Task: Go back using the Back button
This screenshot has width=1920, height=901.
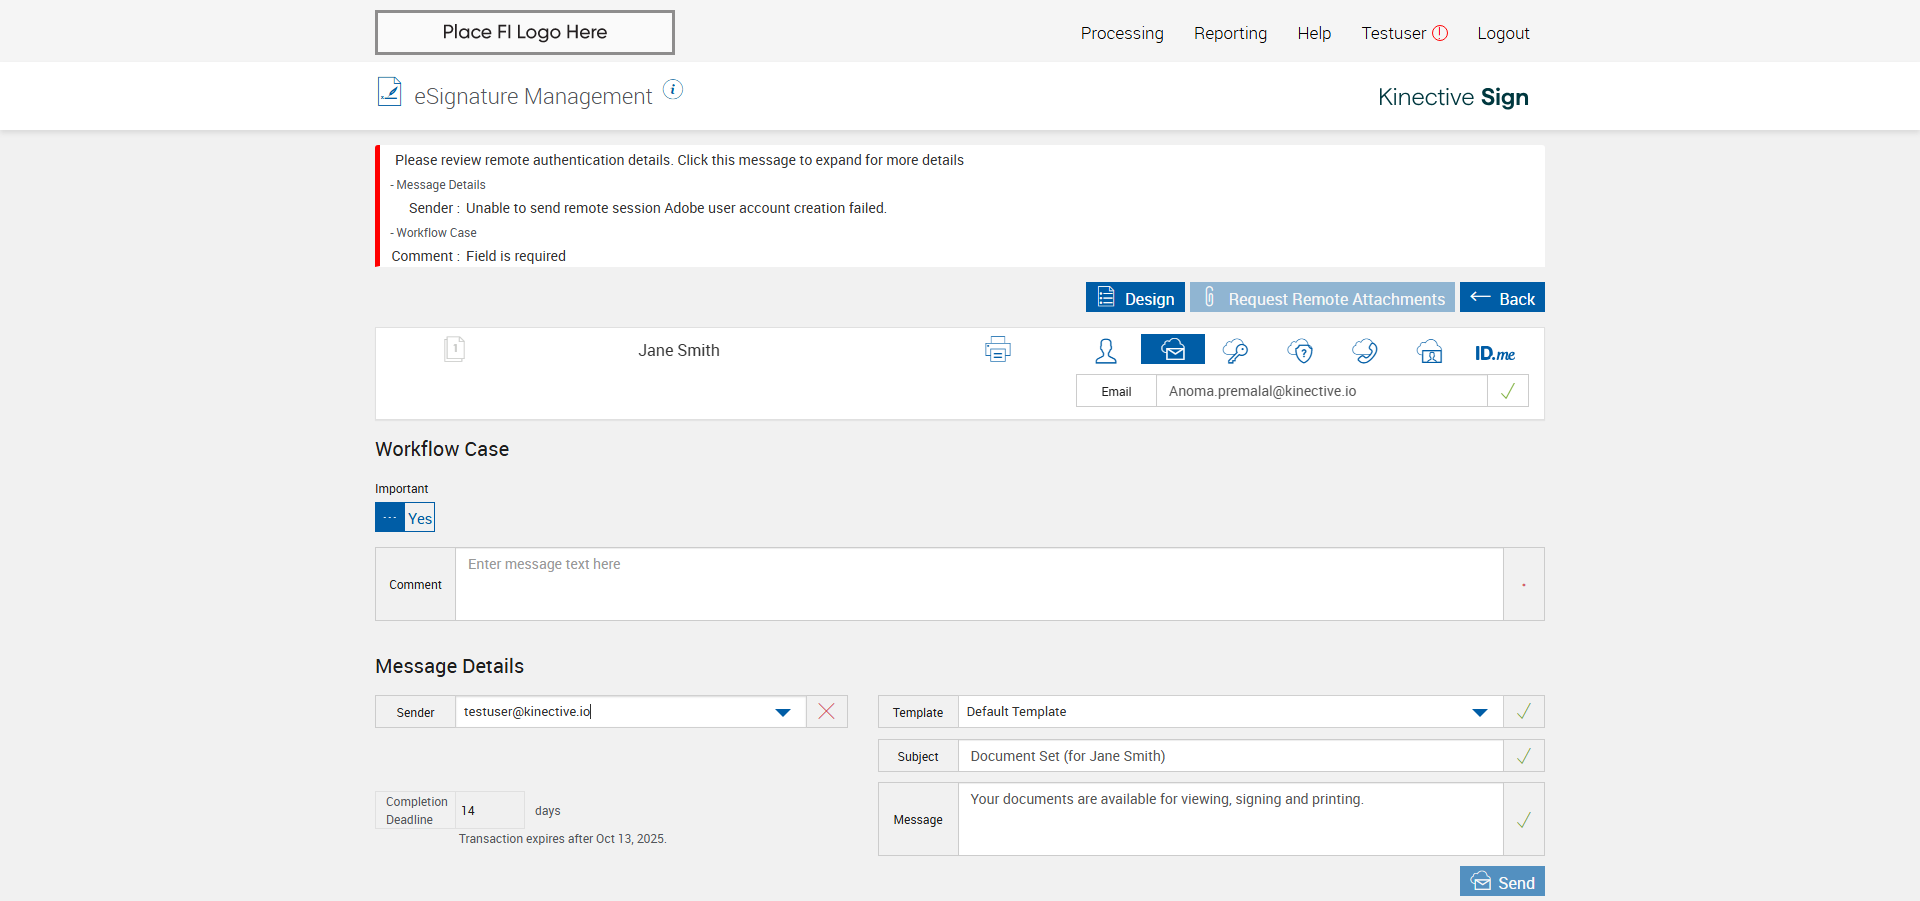Action: 1502,297
